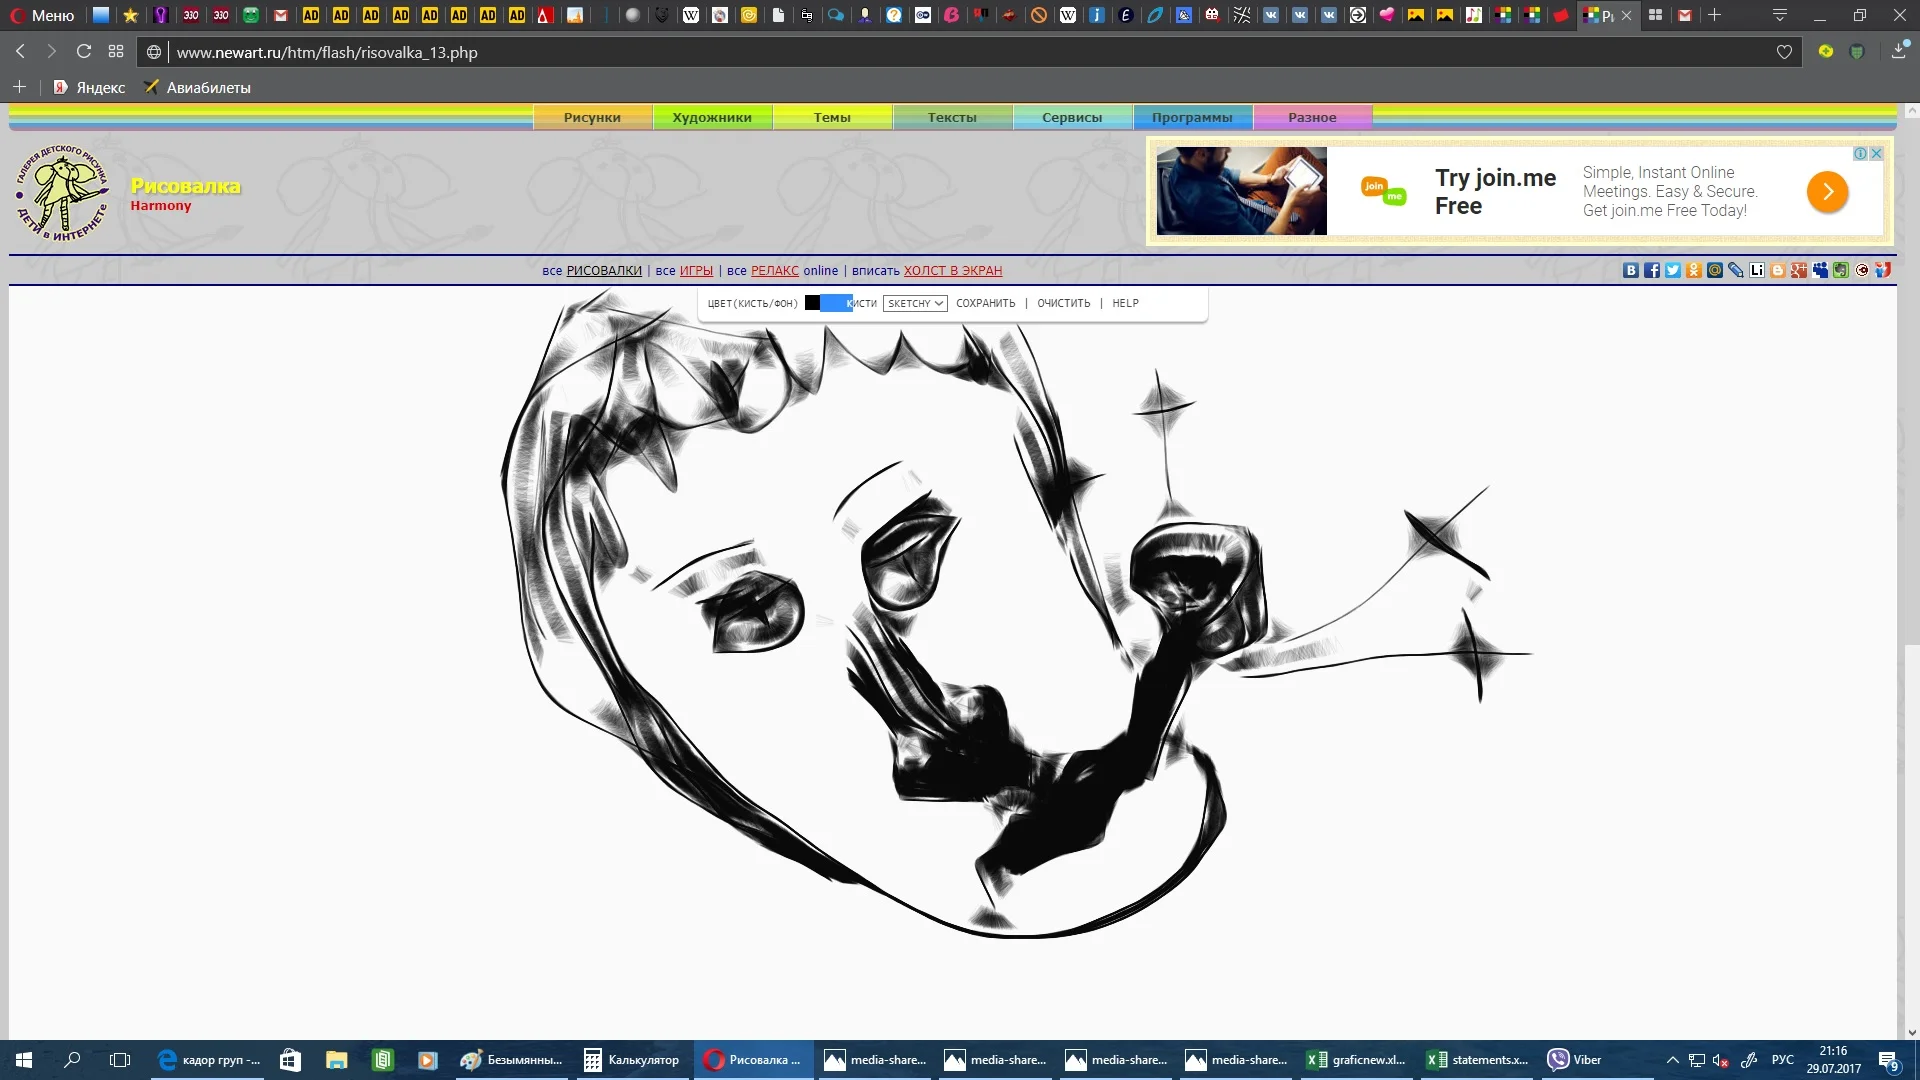Share via the Google Plus icon
Viewport: 1920px width, 1080px height.
click(1799, 270)
